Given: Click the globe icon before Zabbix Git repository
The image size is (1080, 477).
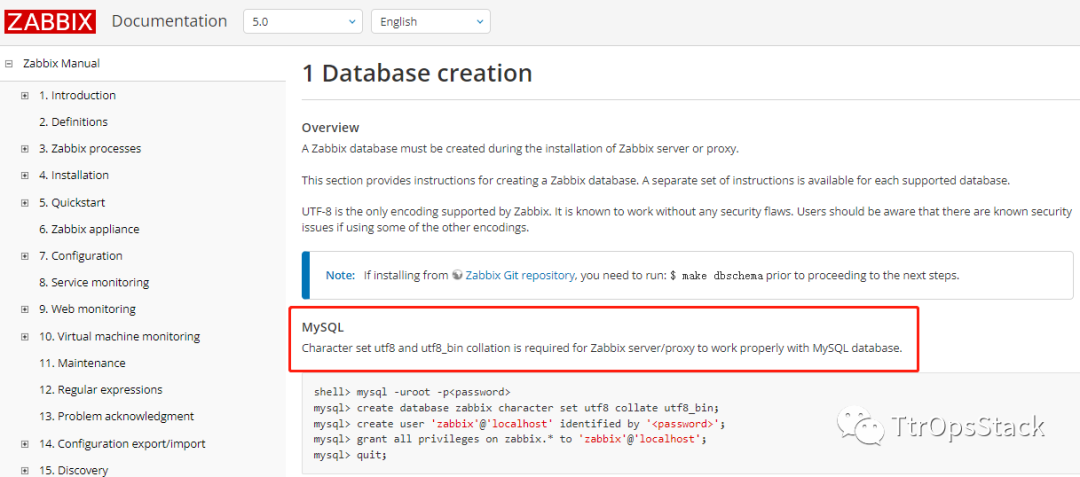Looking at the screenshot, I should [457, 275].
